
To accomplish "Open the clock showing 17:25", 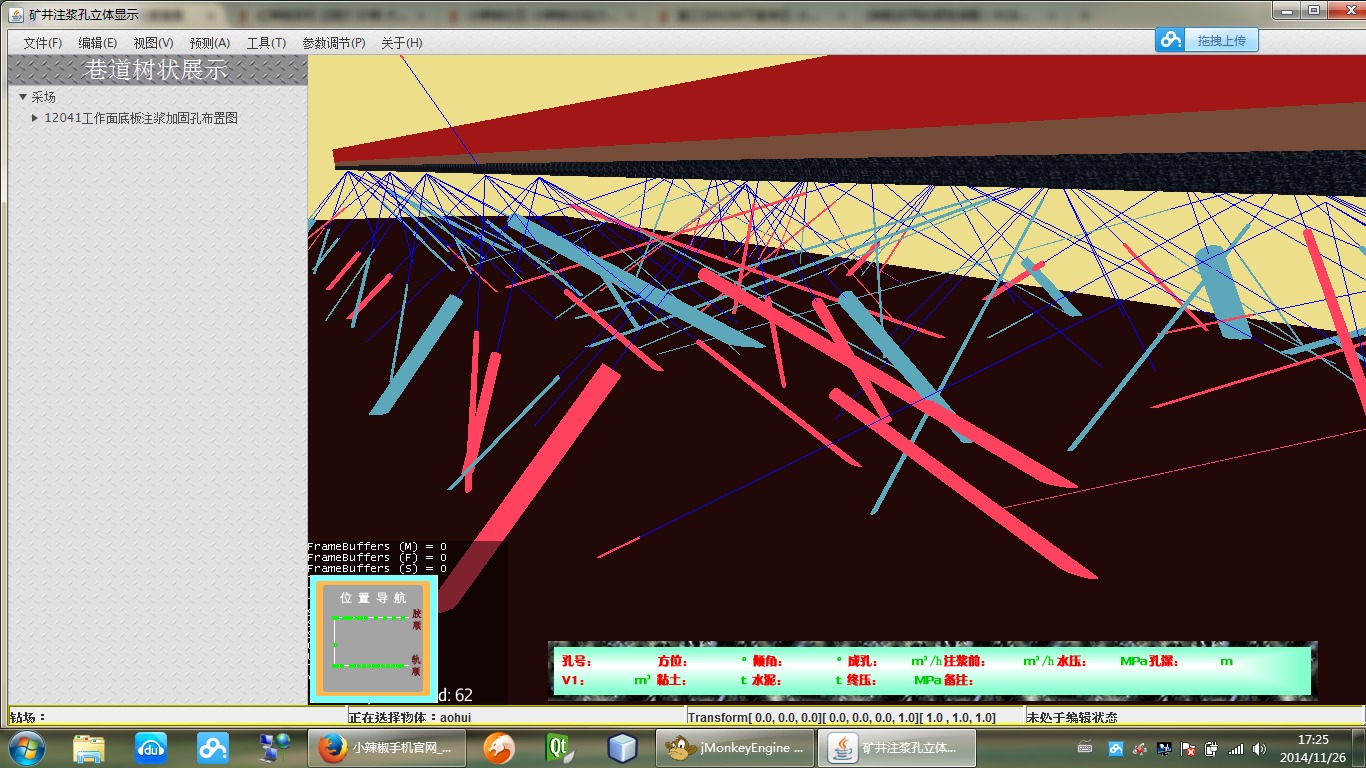I will click(x=1313, y=747).
